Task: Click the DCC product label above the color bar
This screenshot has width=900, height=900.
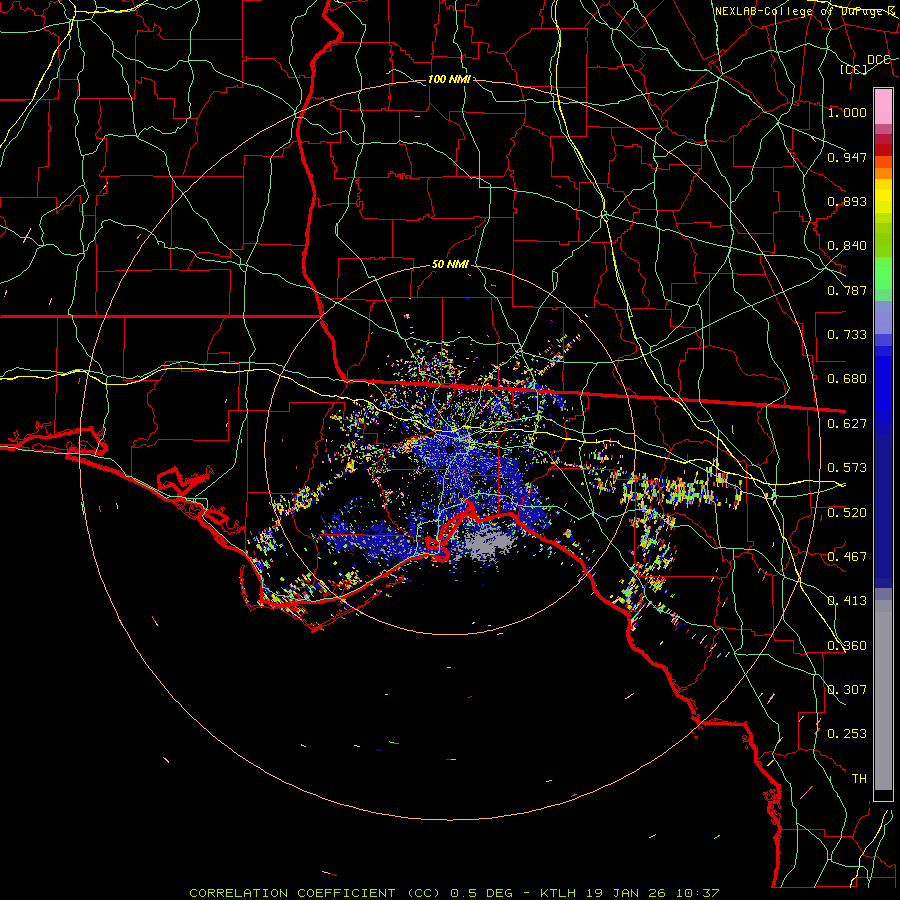Action: pos(878,60)
